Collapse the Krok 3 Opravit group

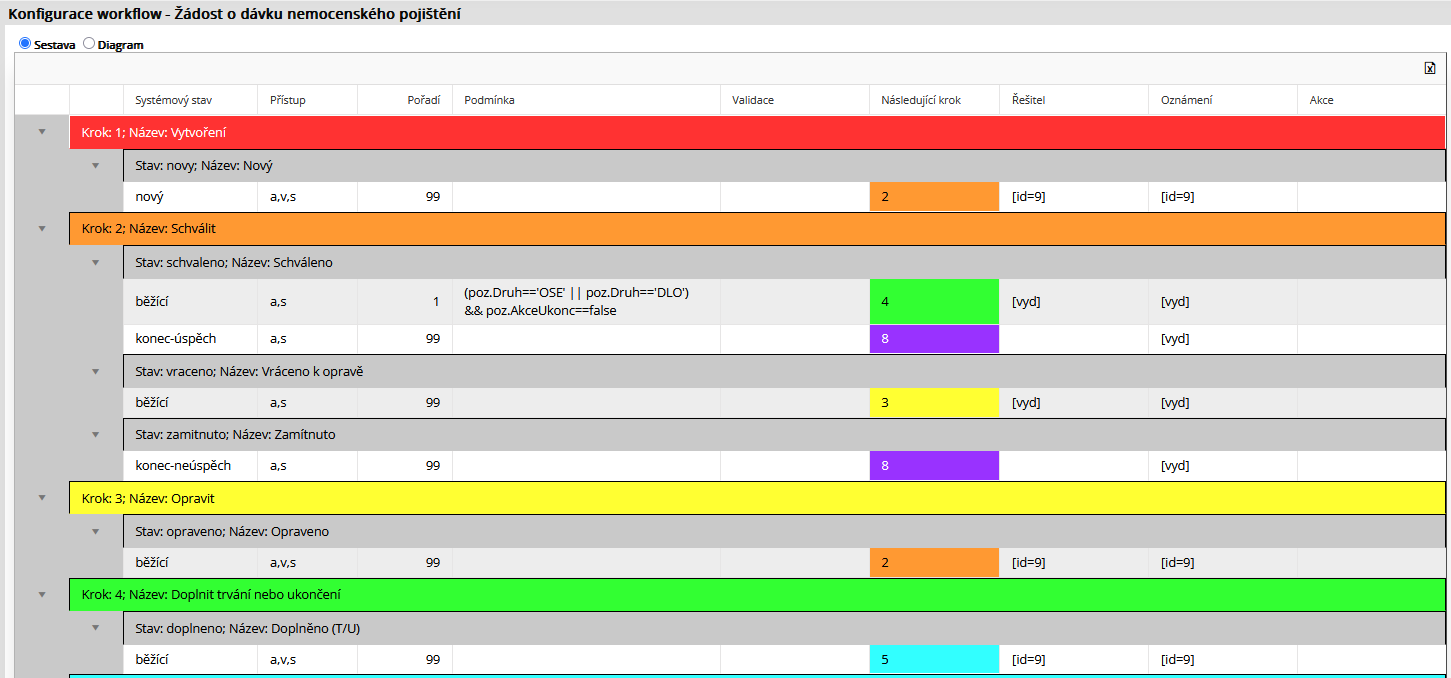point(42,497)
